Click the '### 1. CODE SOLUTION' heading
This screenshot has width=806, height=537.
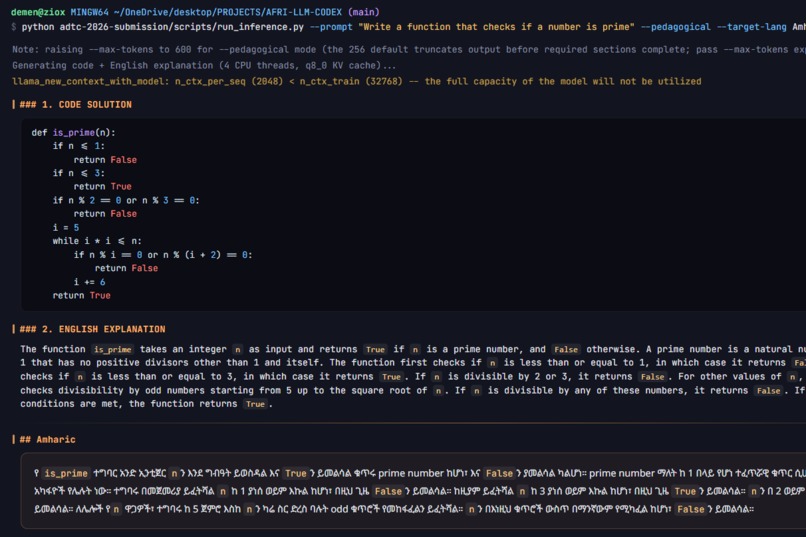coord(76,104)
